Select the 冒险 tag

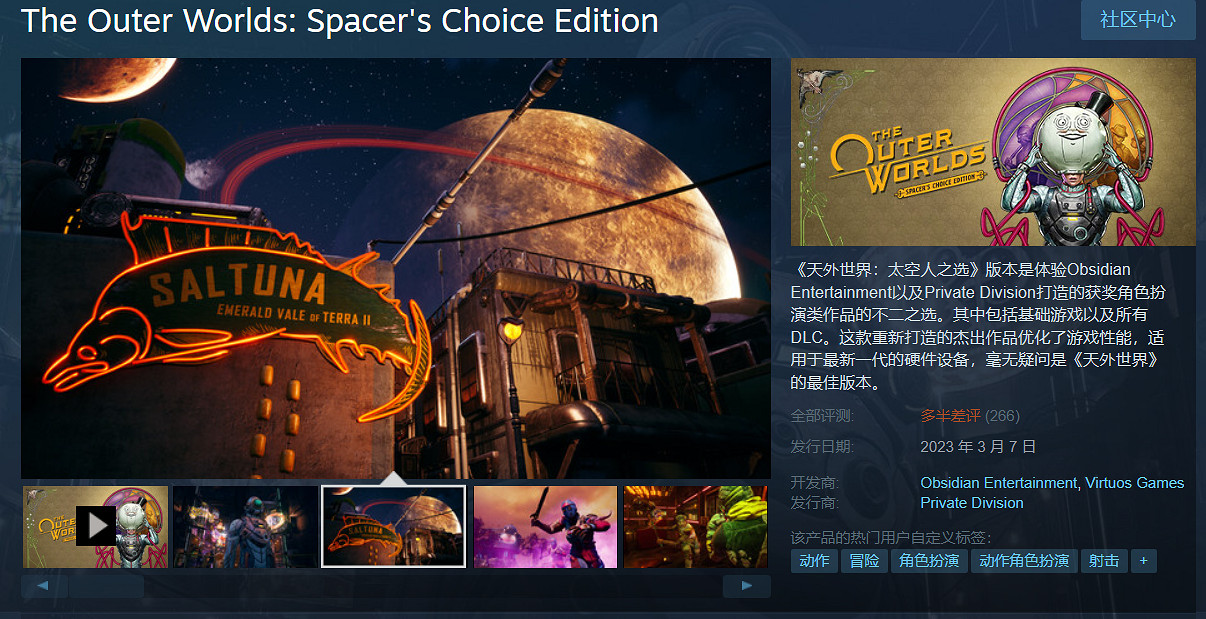click(x=864, y=561)
